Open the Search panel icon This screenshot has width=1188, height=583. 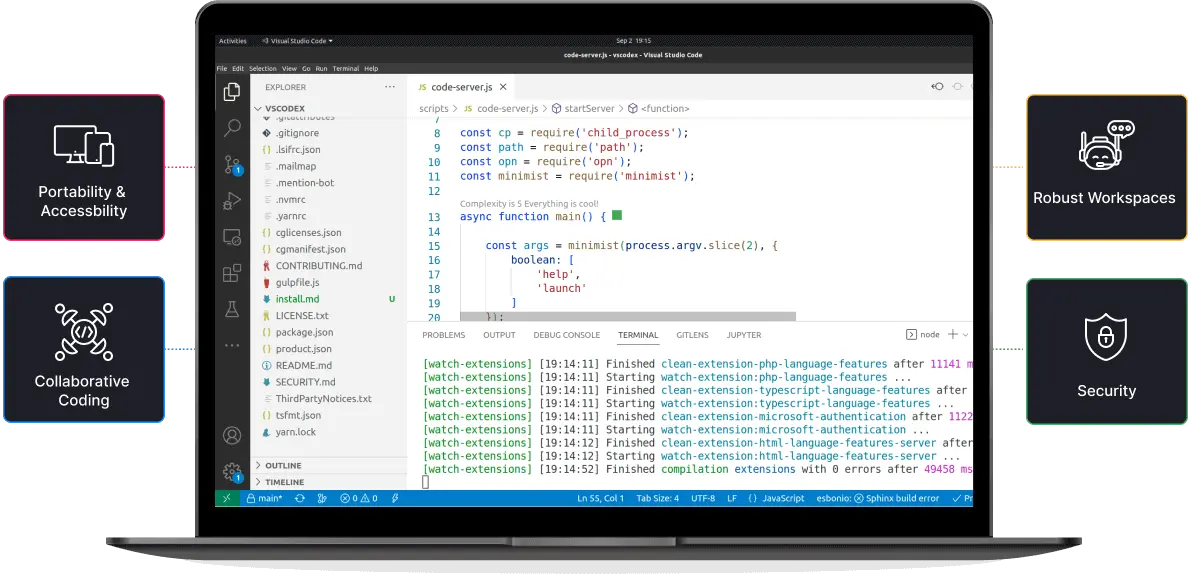point(231,128)
